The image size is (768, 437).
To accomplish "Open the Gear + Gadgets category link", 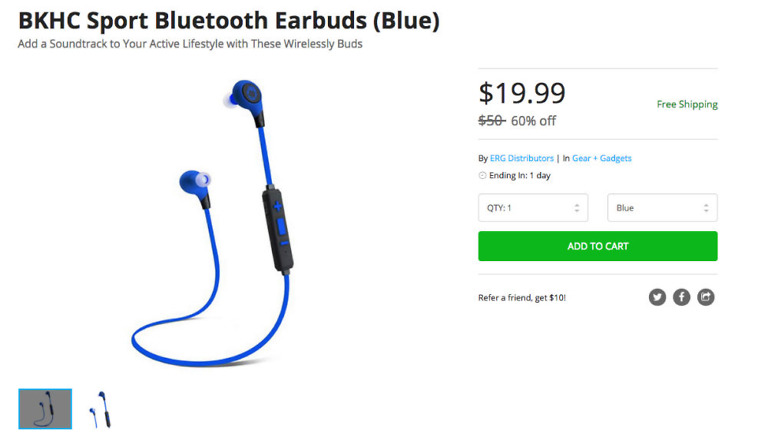I will 601,158.
